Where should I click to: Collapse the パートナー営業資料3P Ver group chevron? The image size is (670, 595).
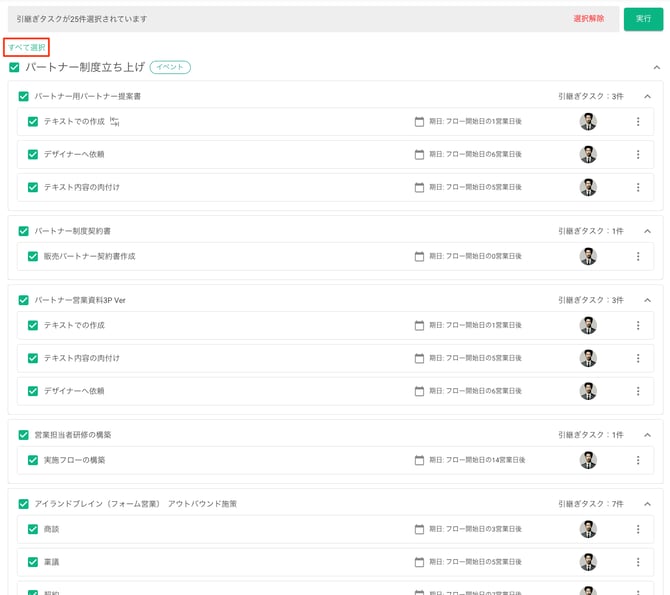[x=647, y=300]
